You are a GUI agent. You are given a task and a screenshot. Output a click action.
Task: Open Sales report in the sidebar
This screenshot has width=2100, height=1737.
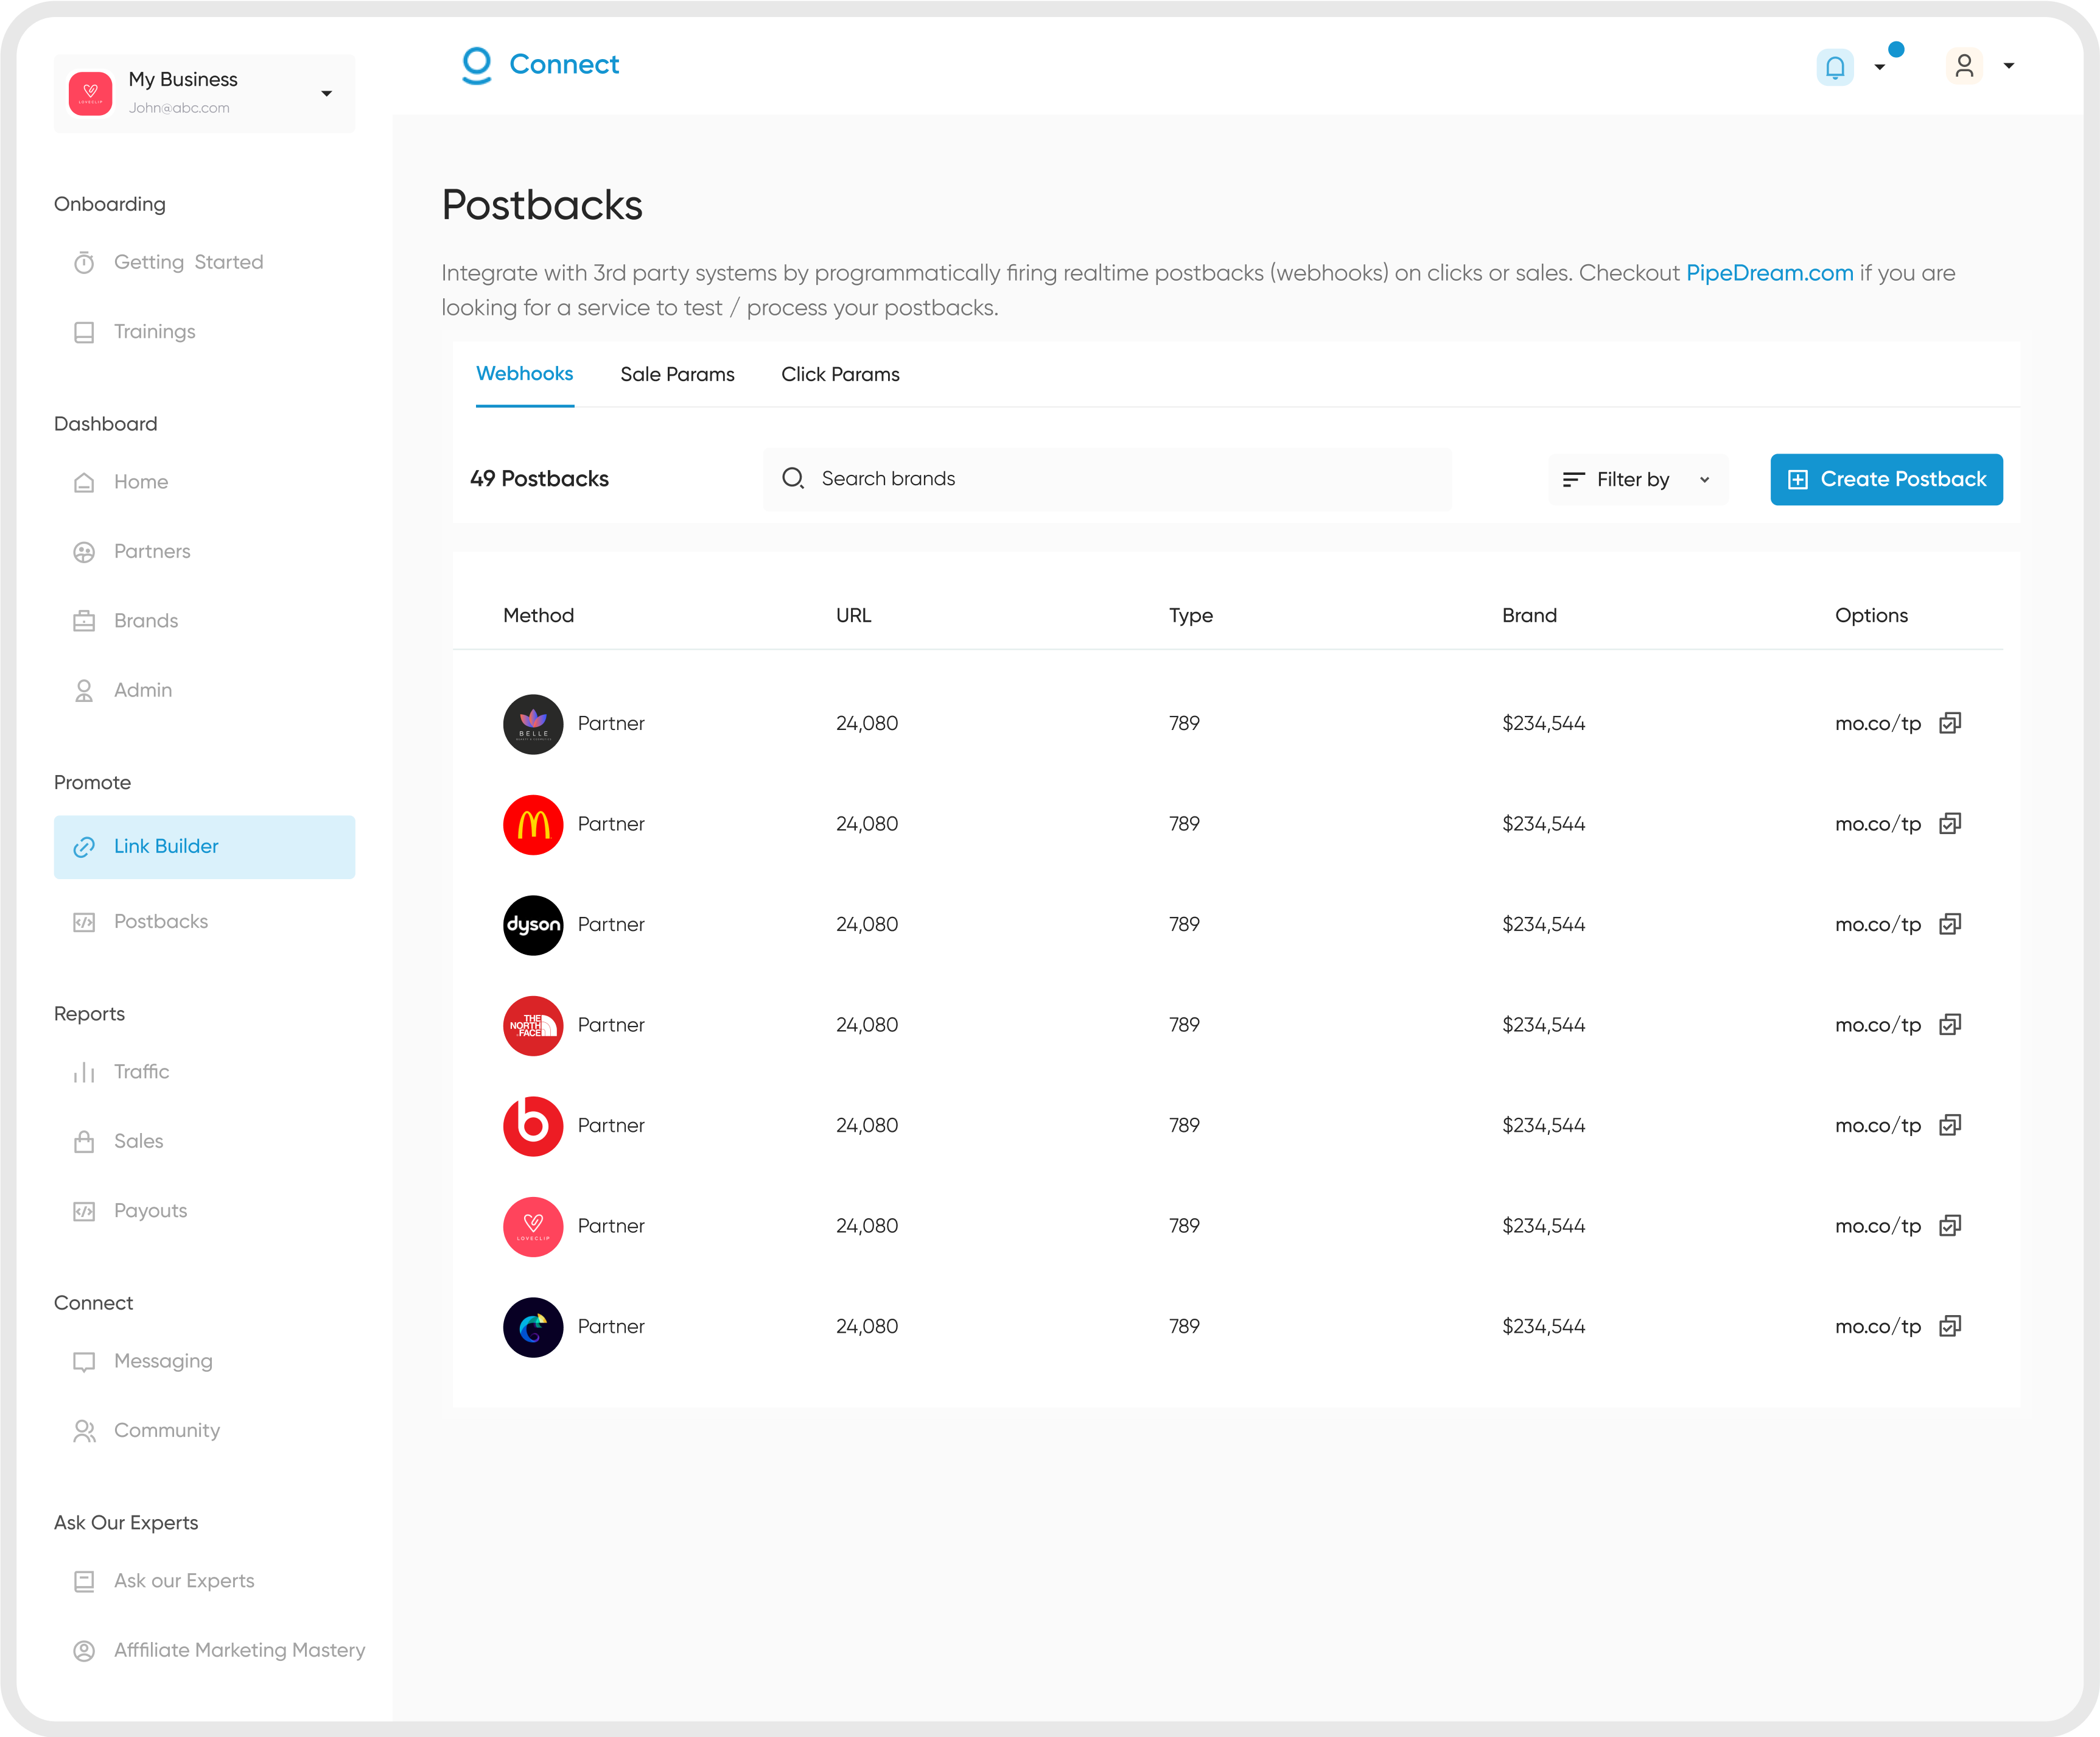119,1141
